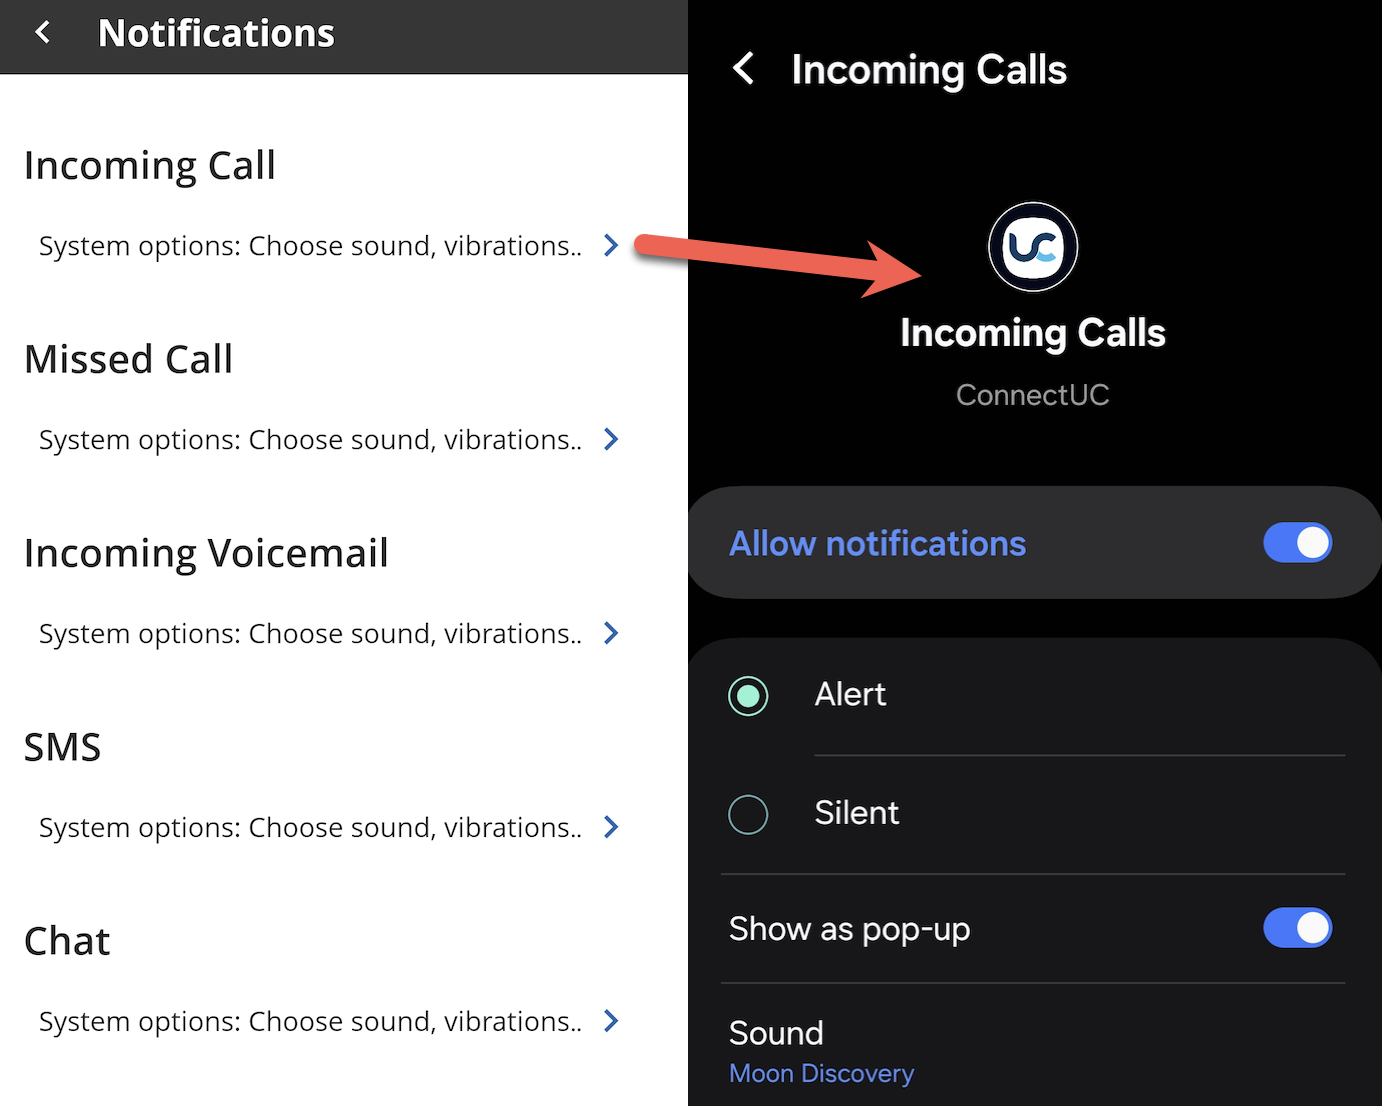The width and height of the screenshot is (1382, 1106).
Task: Open Chat system options chevron
Action: [611, 1021]
